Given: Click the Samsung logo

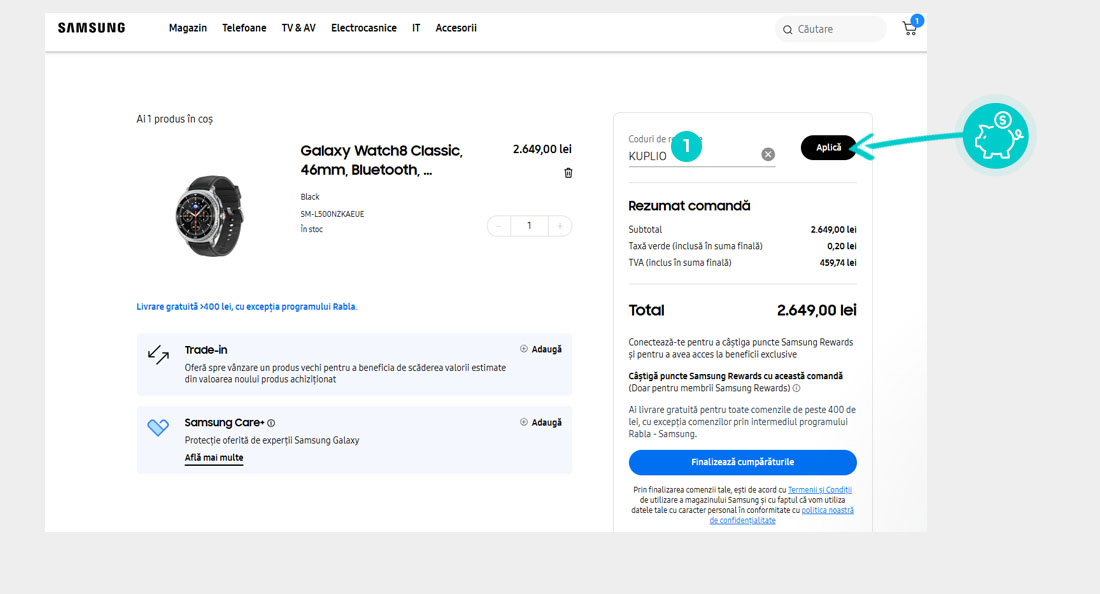Looking at the screenshot, I should point(91,28).
